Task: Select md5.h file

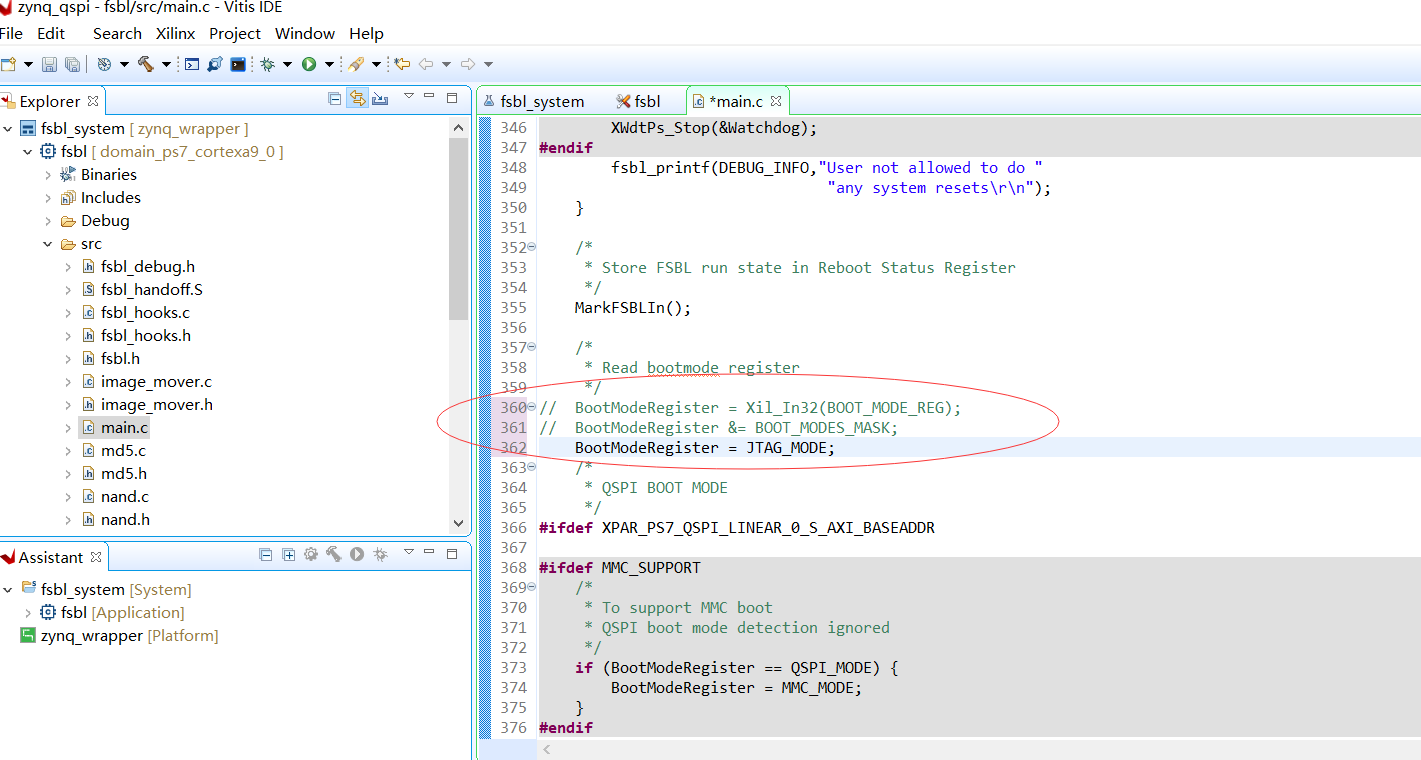Action: click(x=124, y=474)
